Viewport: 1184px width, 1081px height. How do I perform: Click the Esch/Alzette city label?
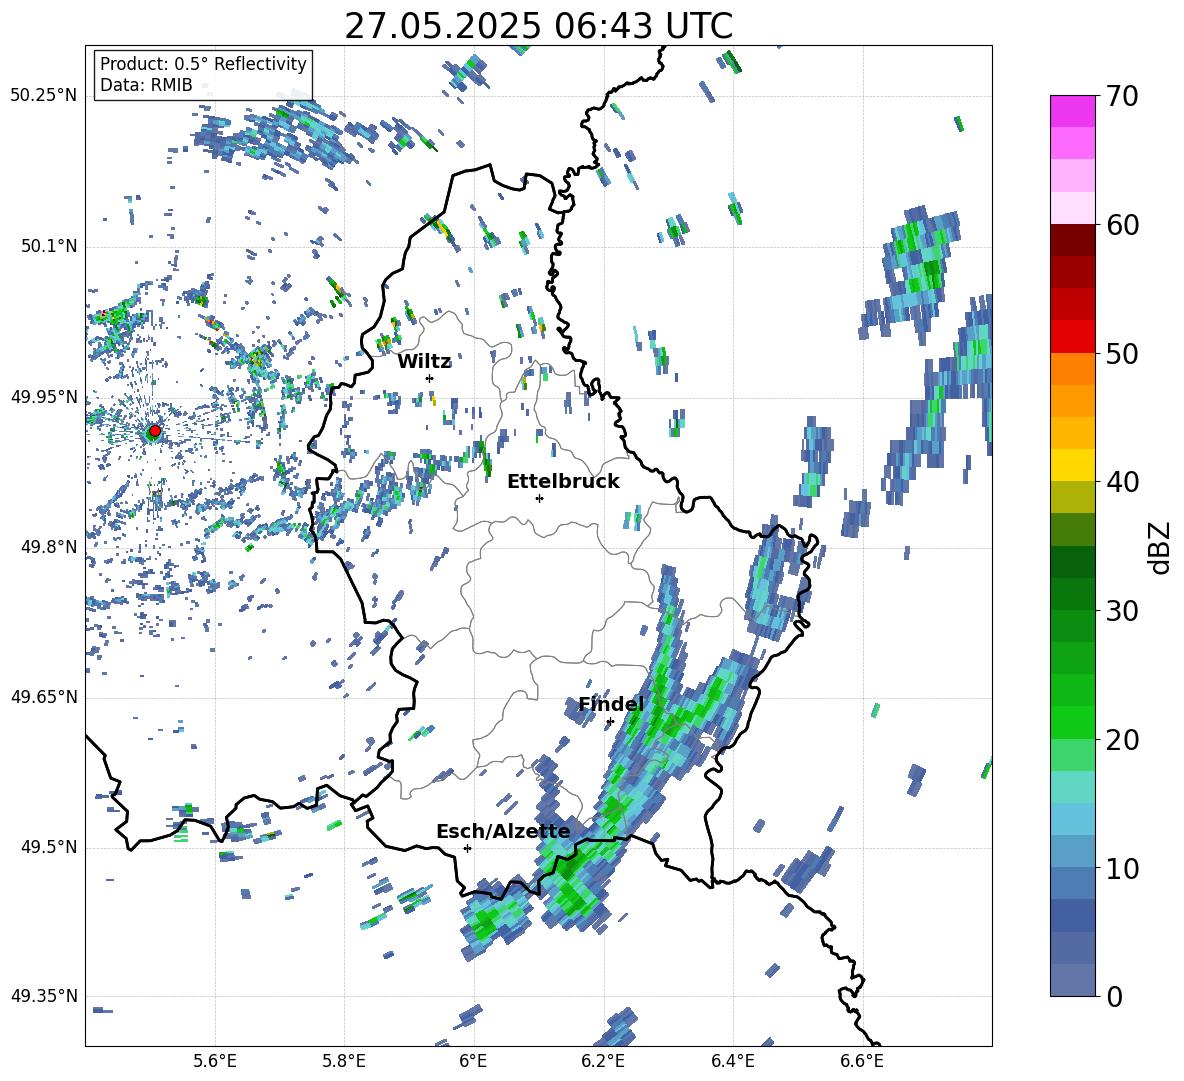pos(503,831)
